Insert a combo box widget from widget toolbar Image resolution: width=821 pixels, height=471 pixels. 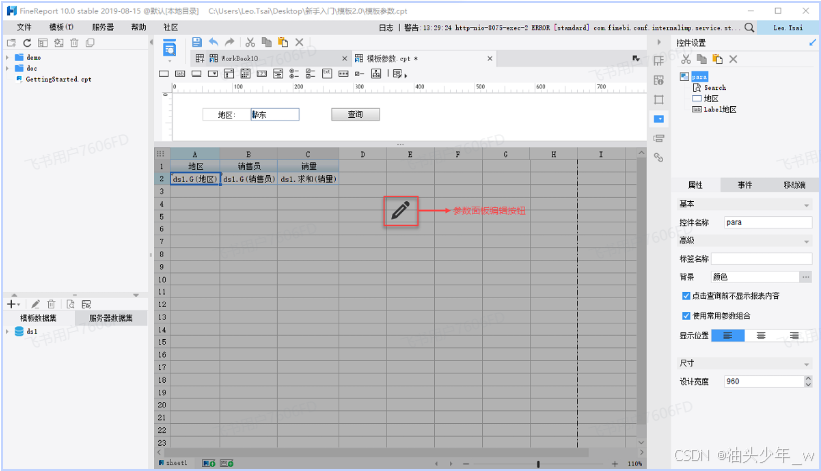tap(213, 74)
